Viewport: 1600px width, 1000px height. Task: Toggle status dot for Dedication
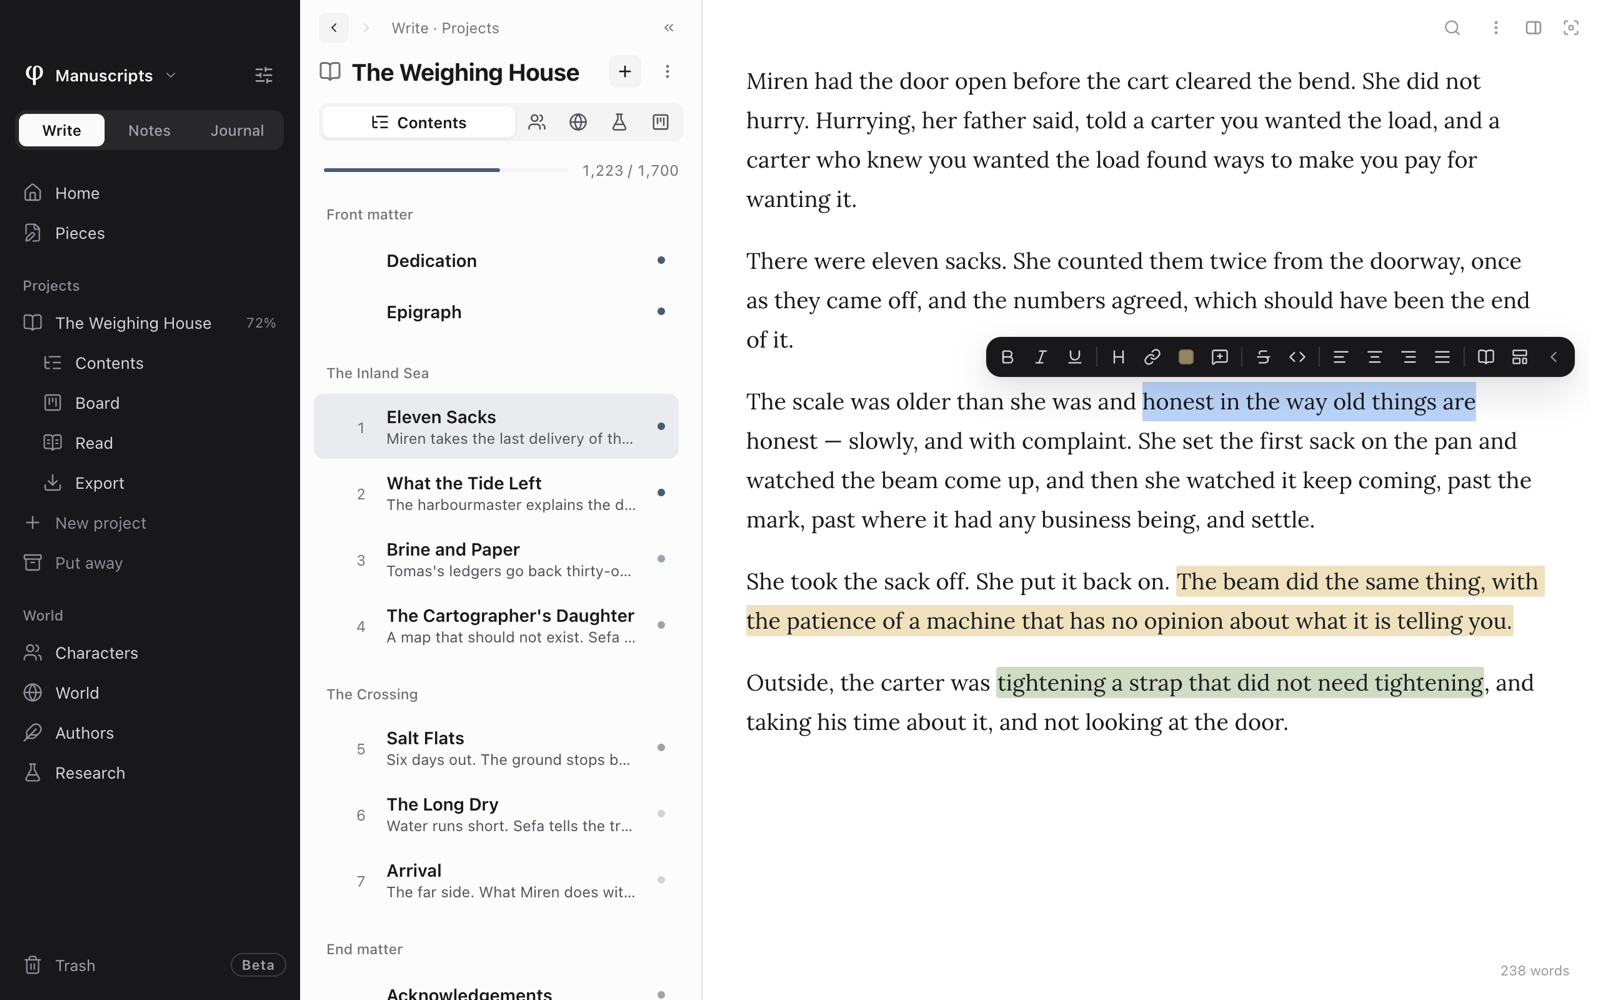661,260
